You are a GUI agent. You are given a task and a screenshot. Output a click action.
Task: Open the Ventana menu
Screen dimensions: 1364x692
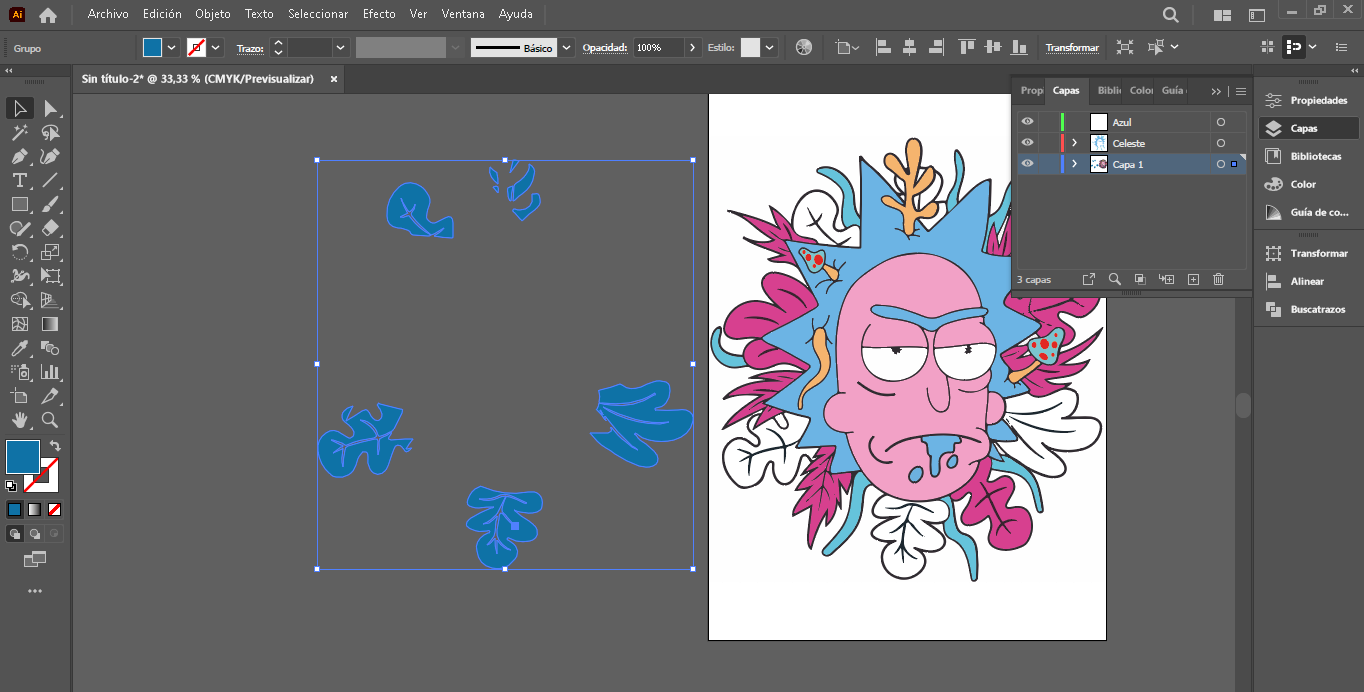pyautogui.click(x=463, y=14)
